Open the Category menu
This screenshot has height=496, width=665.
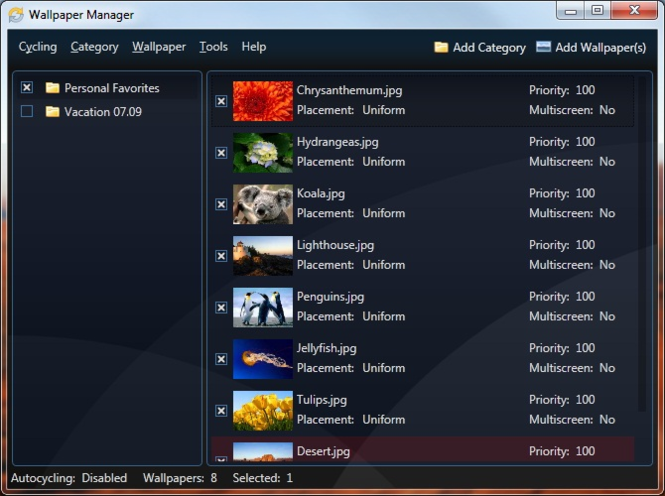tap(95, 47)
